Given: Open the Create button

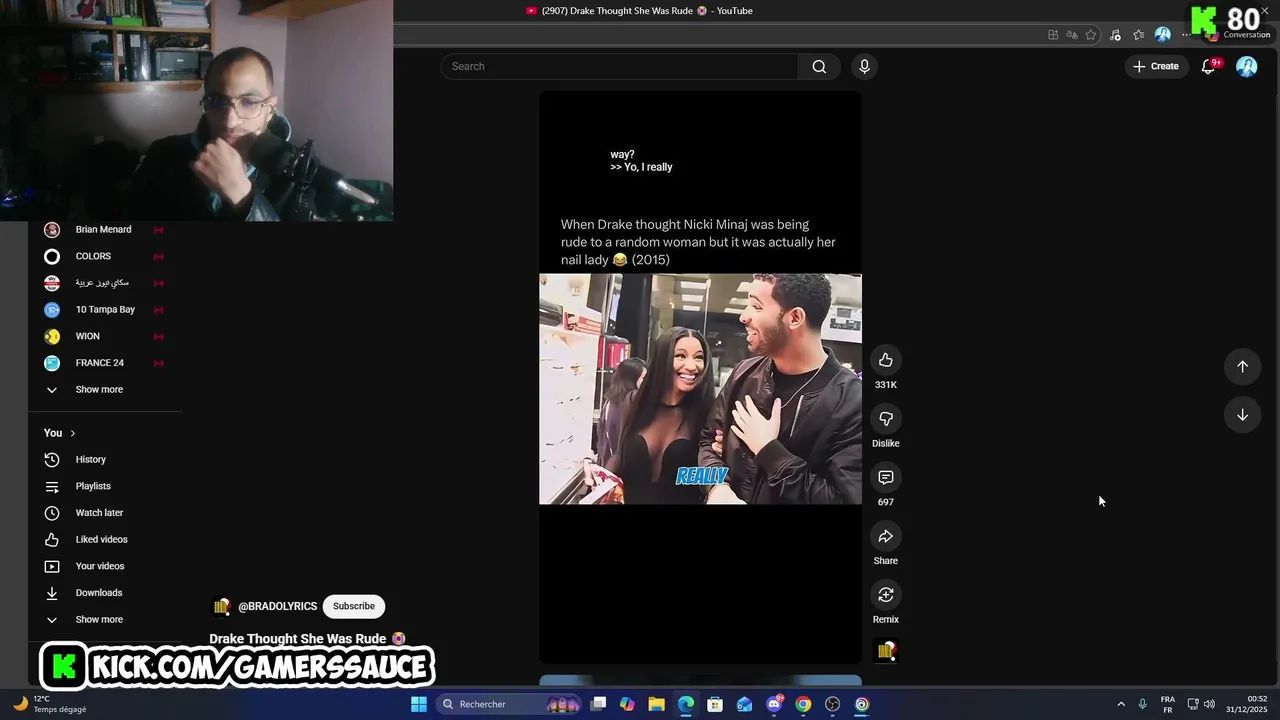Looking at the screenshot, I should 1155,66.
